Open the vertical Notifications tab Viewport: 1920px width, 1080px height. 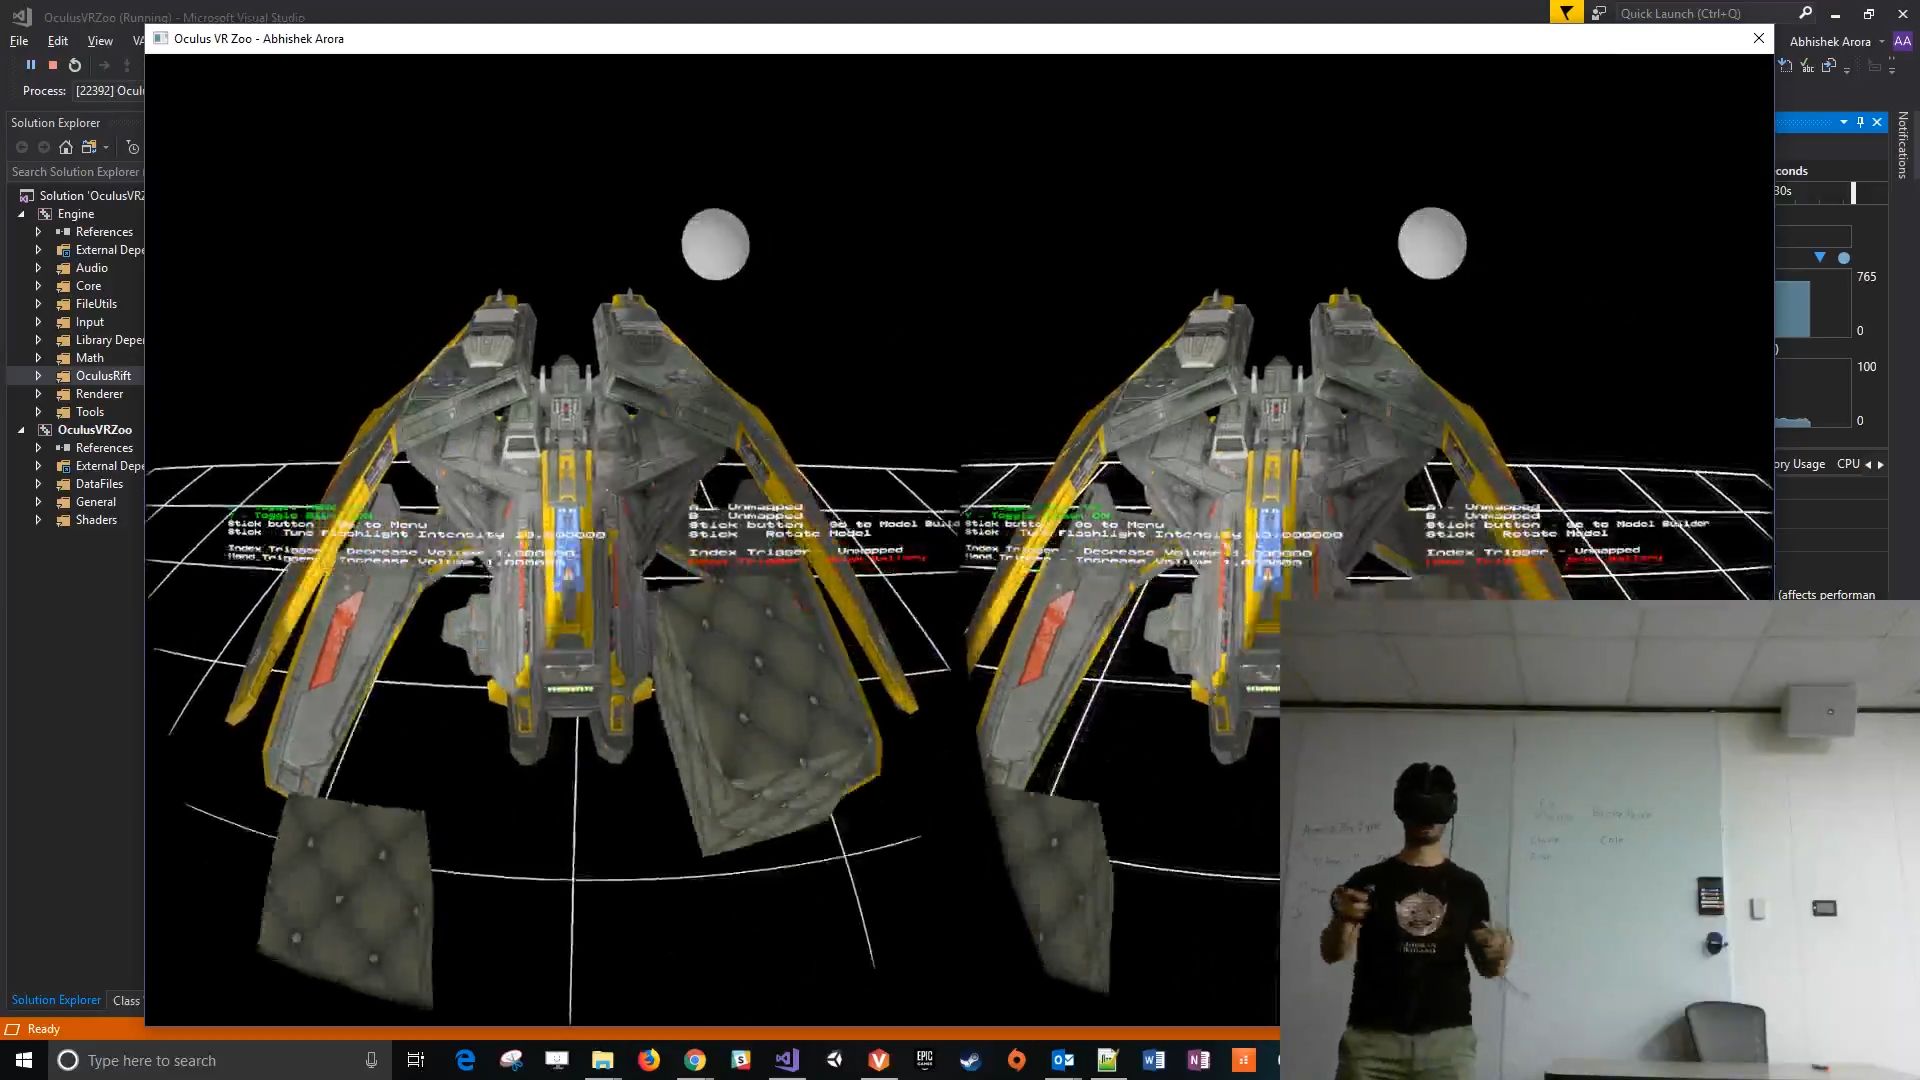click(x=1902, y=145)
